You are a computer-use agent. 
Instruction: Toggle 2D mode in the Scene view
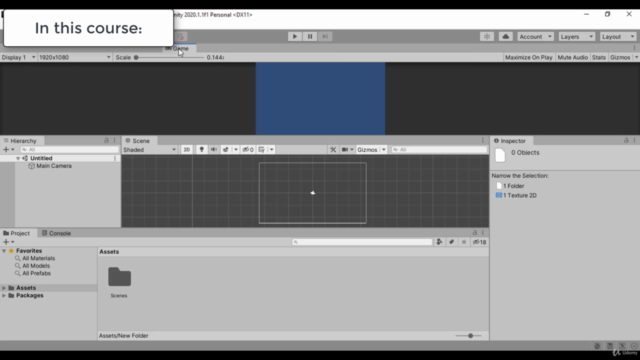187,149
